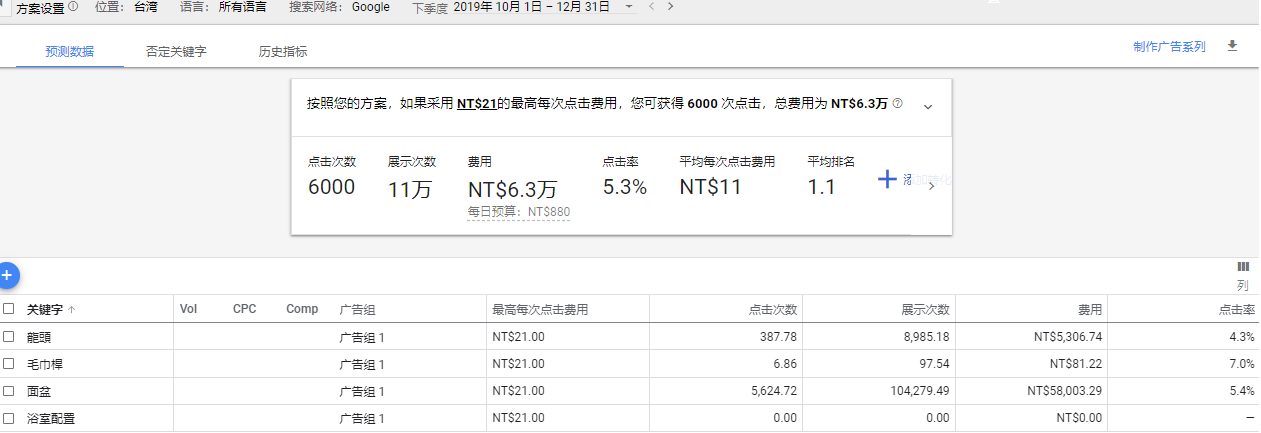Click the download icon next to 制作广告系列
Image resolution: width=1261 pixels, height=433 pixels.
[x=1232, y=46]
